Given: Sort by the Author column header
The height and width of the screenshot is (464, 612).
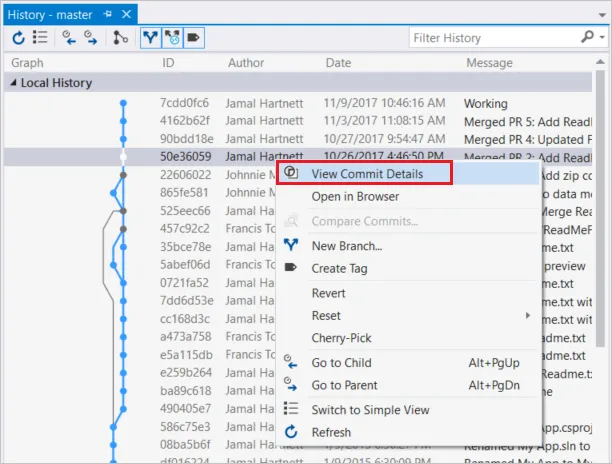Looking at the screenshot, I should [246, 63].
